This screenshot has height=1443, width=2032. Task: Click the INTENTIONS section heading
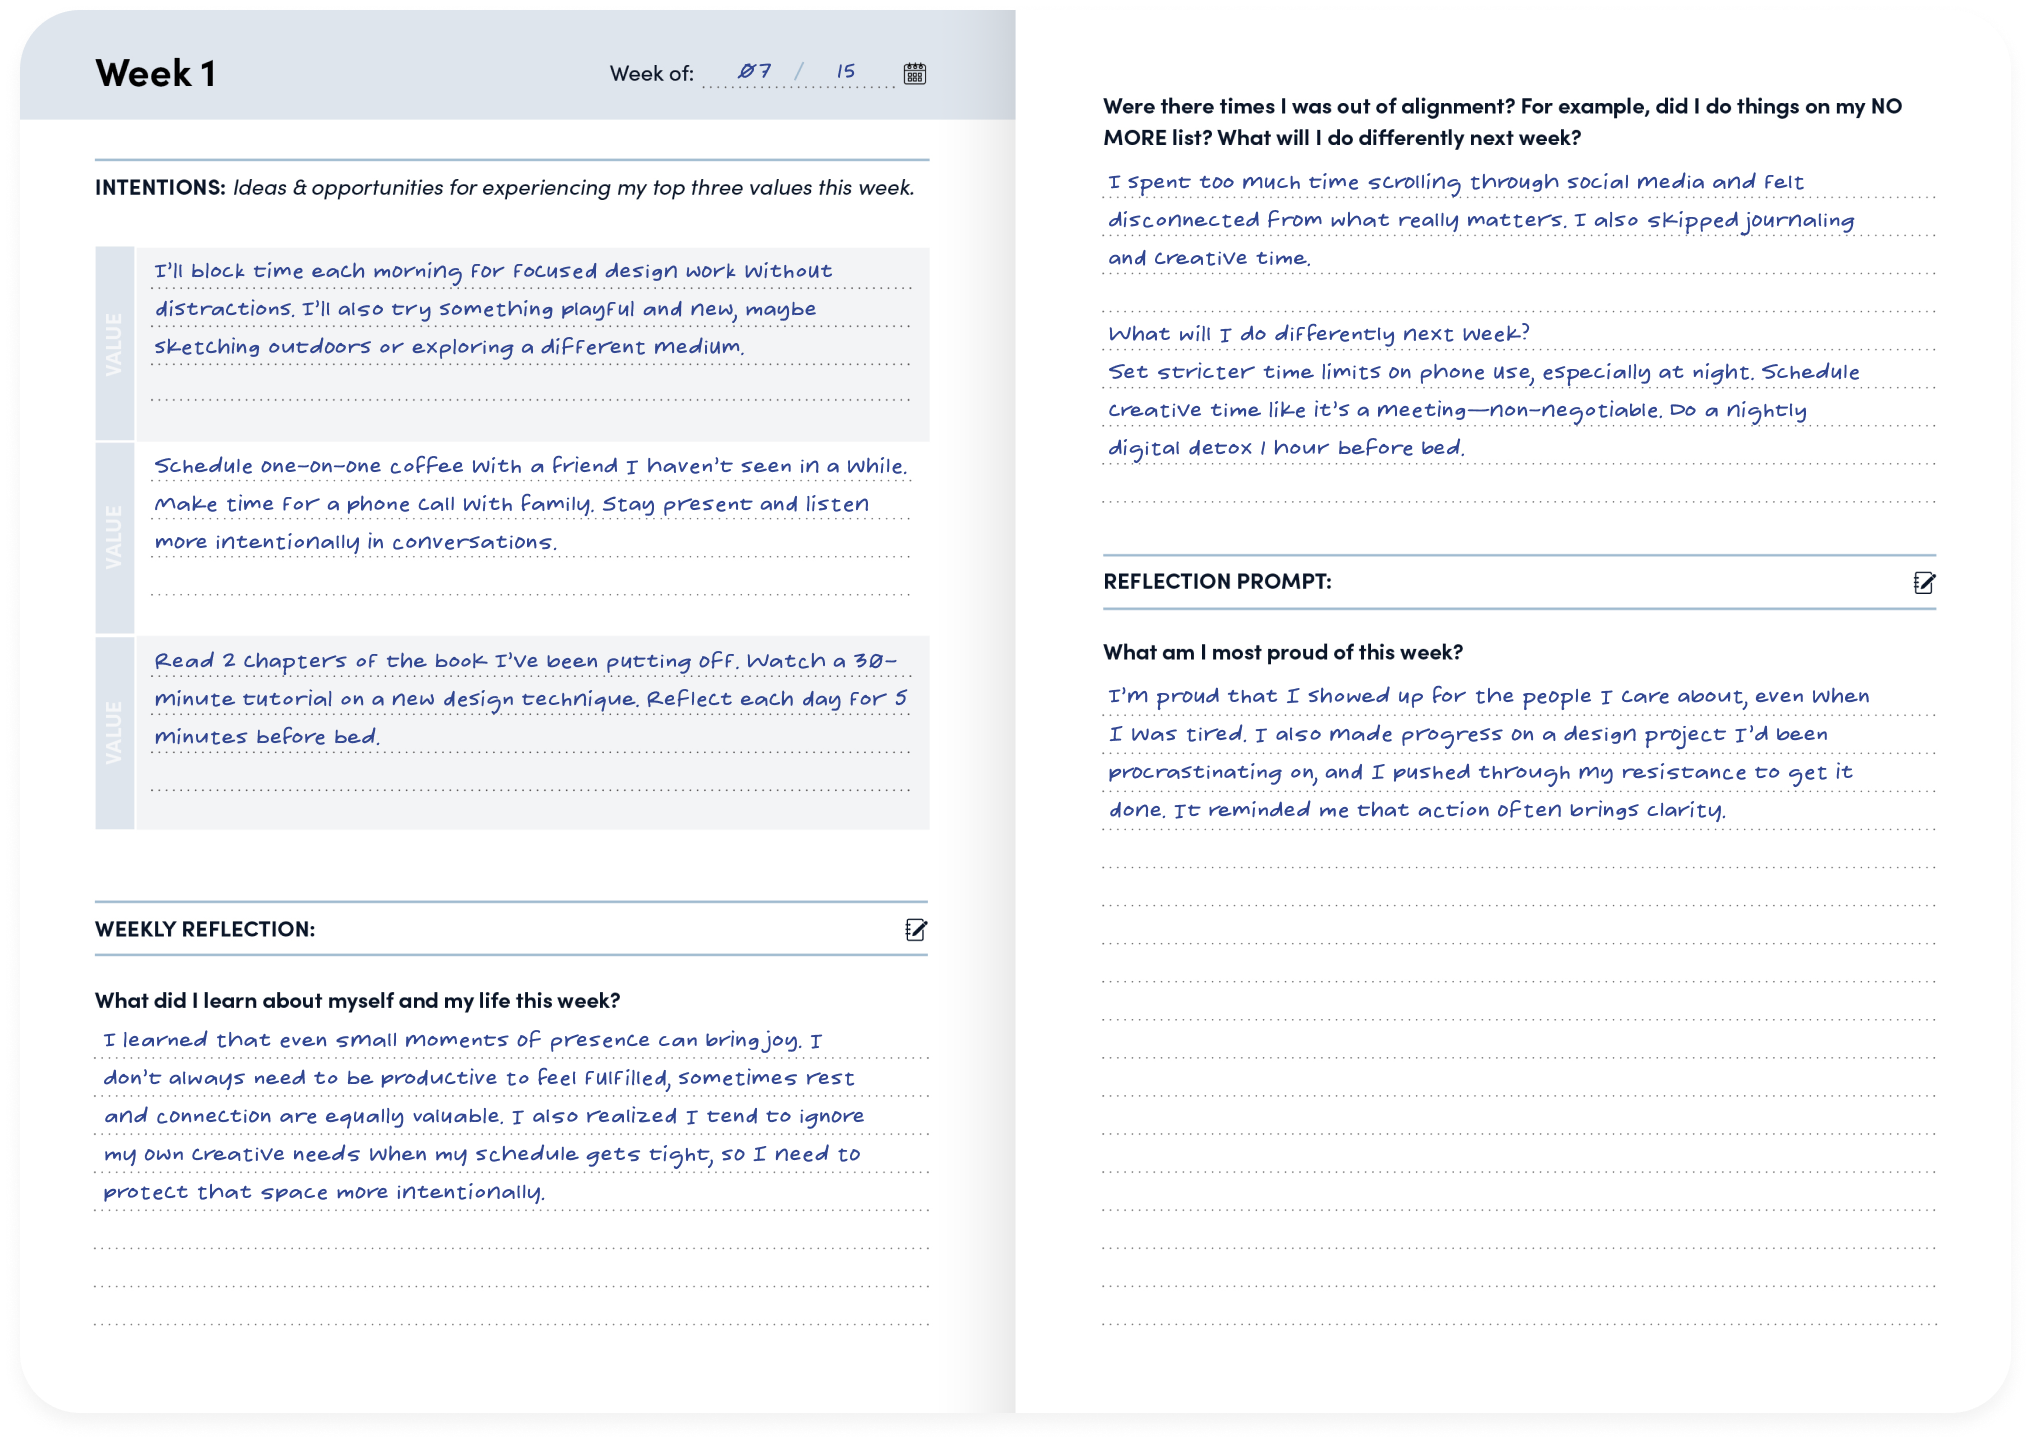coord(160,187)
